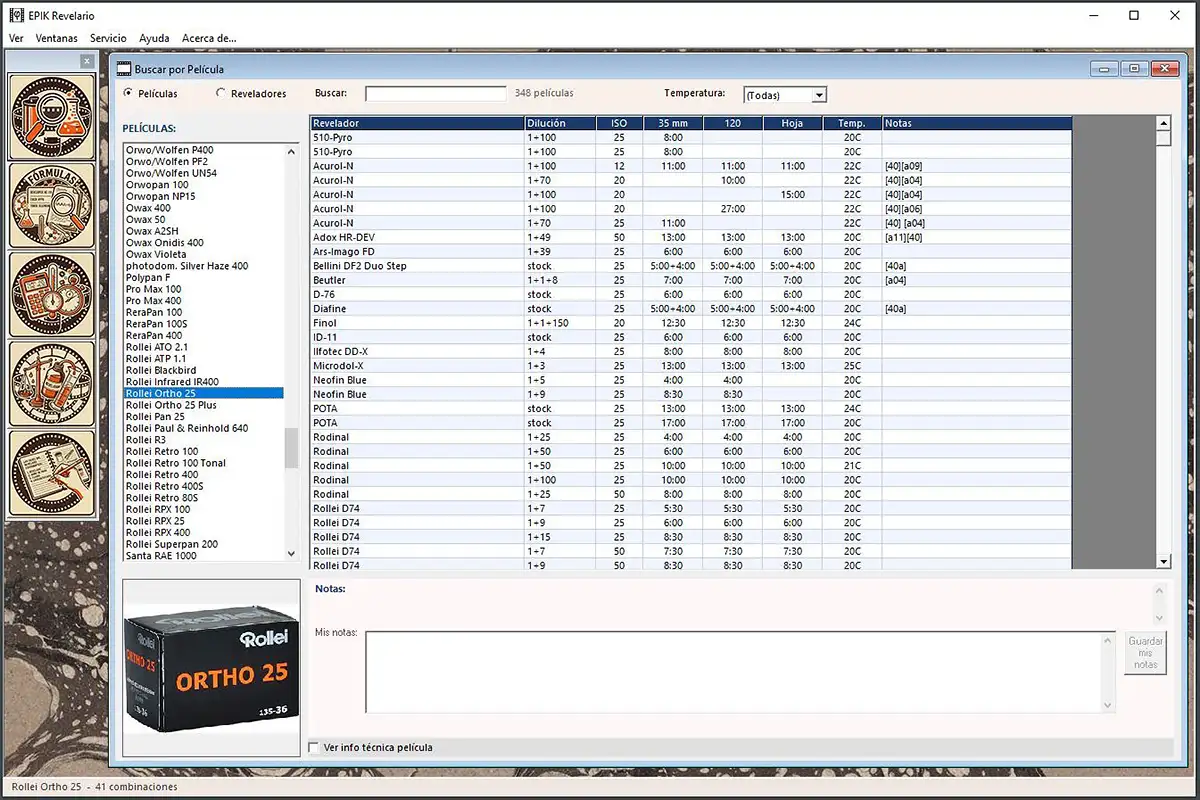The width and height of the screenshot is (1200, 800).
Task: Select the Finol developer row
Action: pos(691,323)
